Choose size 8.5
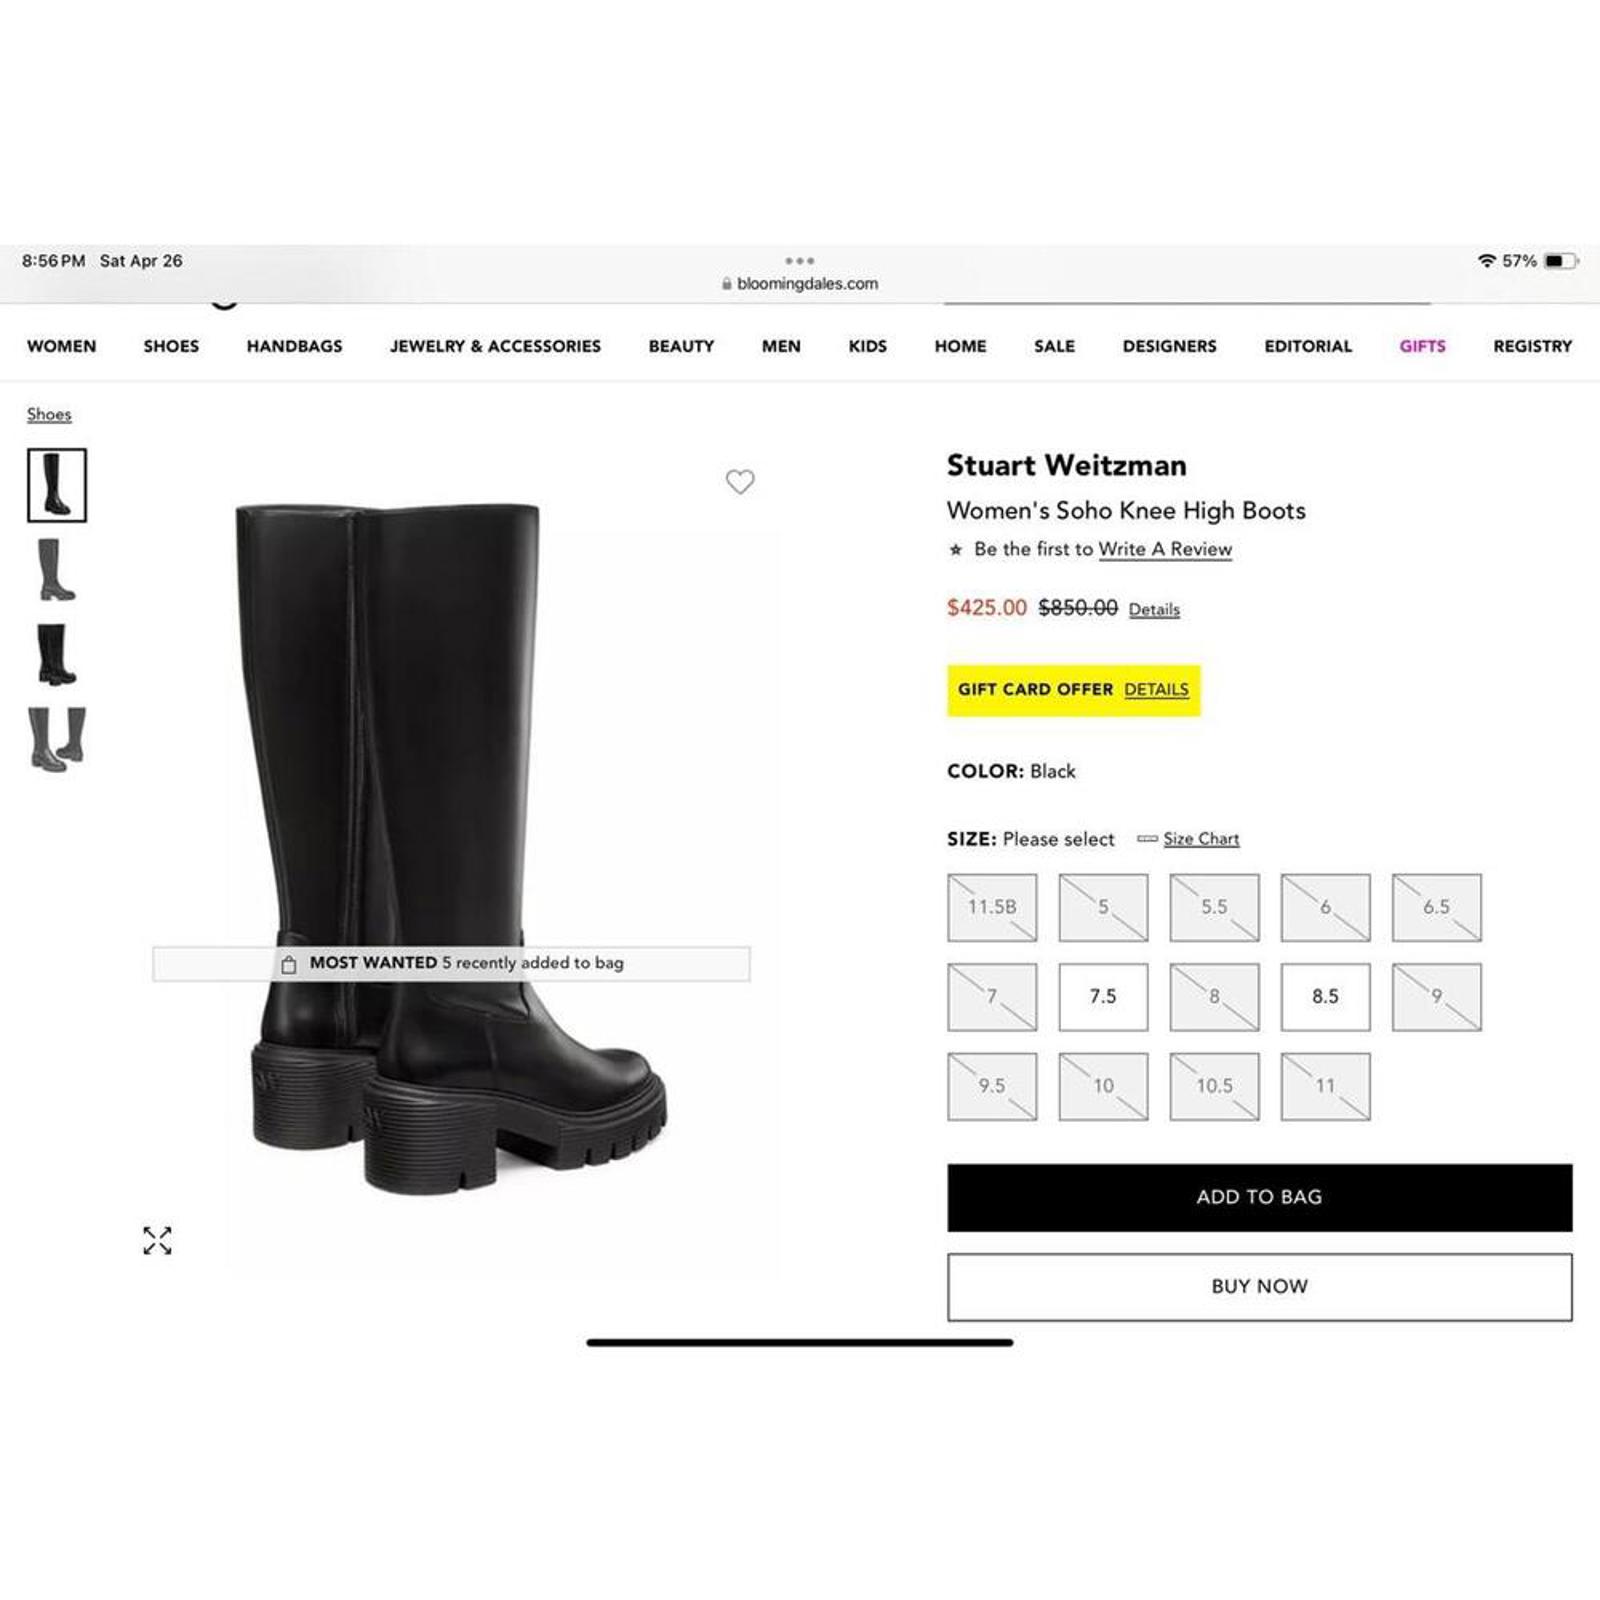1600x1600 pixels. (1325, 997)
